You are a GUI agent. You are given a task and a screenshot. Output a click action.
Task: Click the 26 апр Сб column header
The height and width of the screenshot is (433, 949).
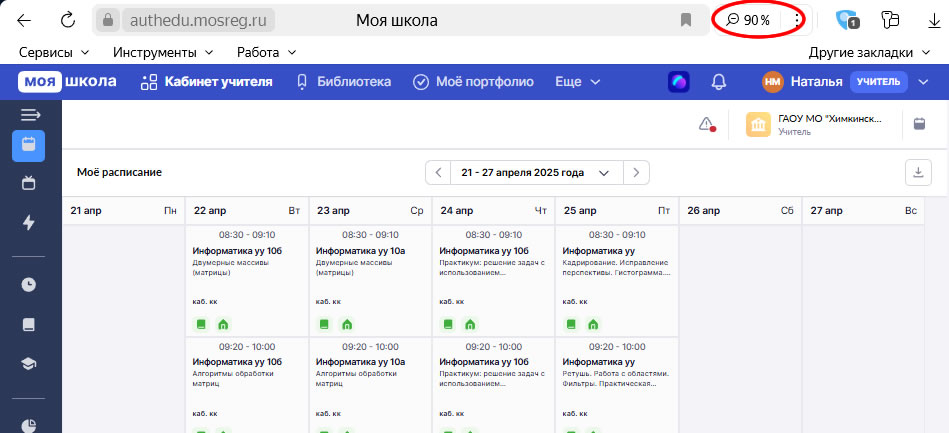tap(740, 211)
